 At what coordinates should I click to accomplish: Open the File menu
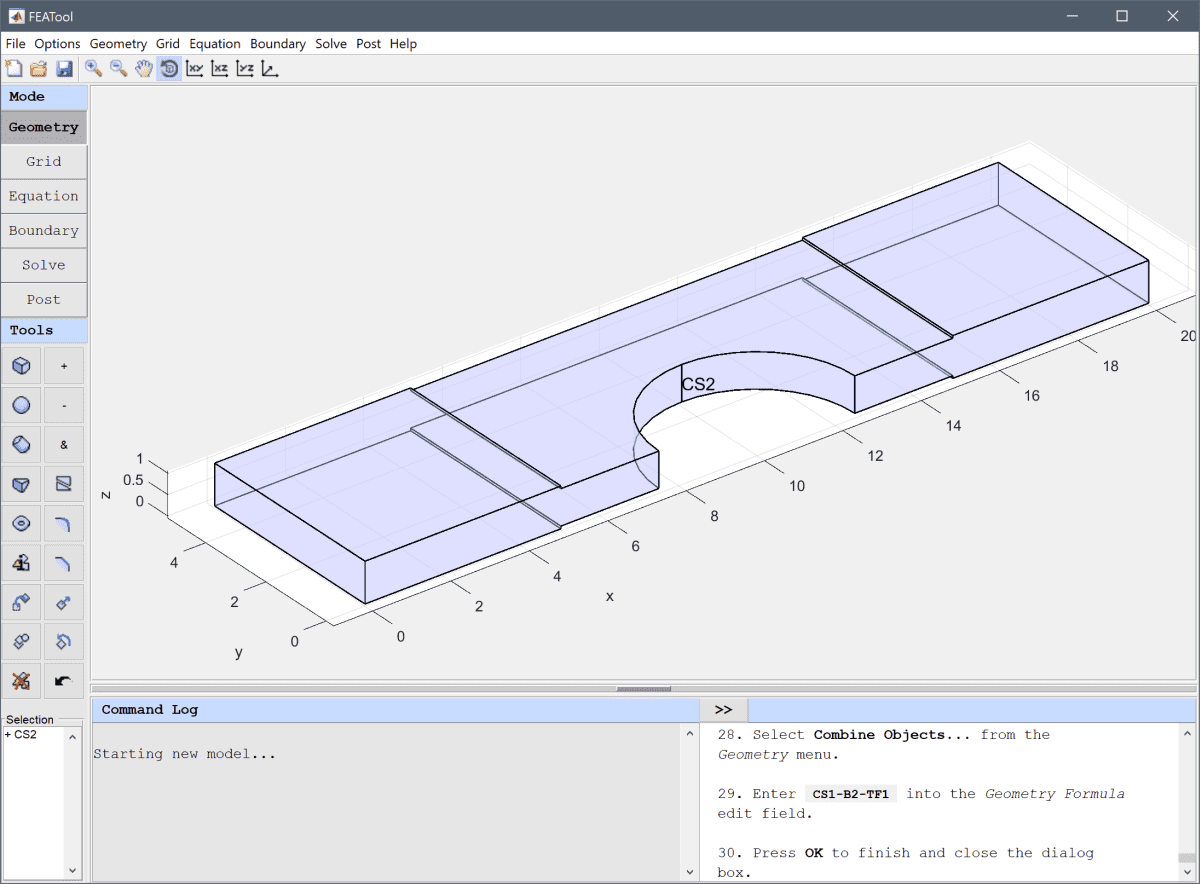15,44
